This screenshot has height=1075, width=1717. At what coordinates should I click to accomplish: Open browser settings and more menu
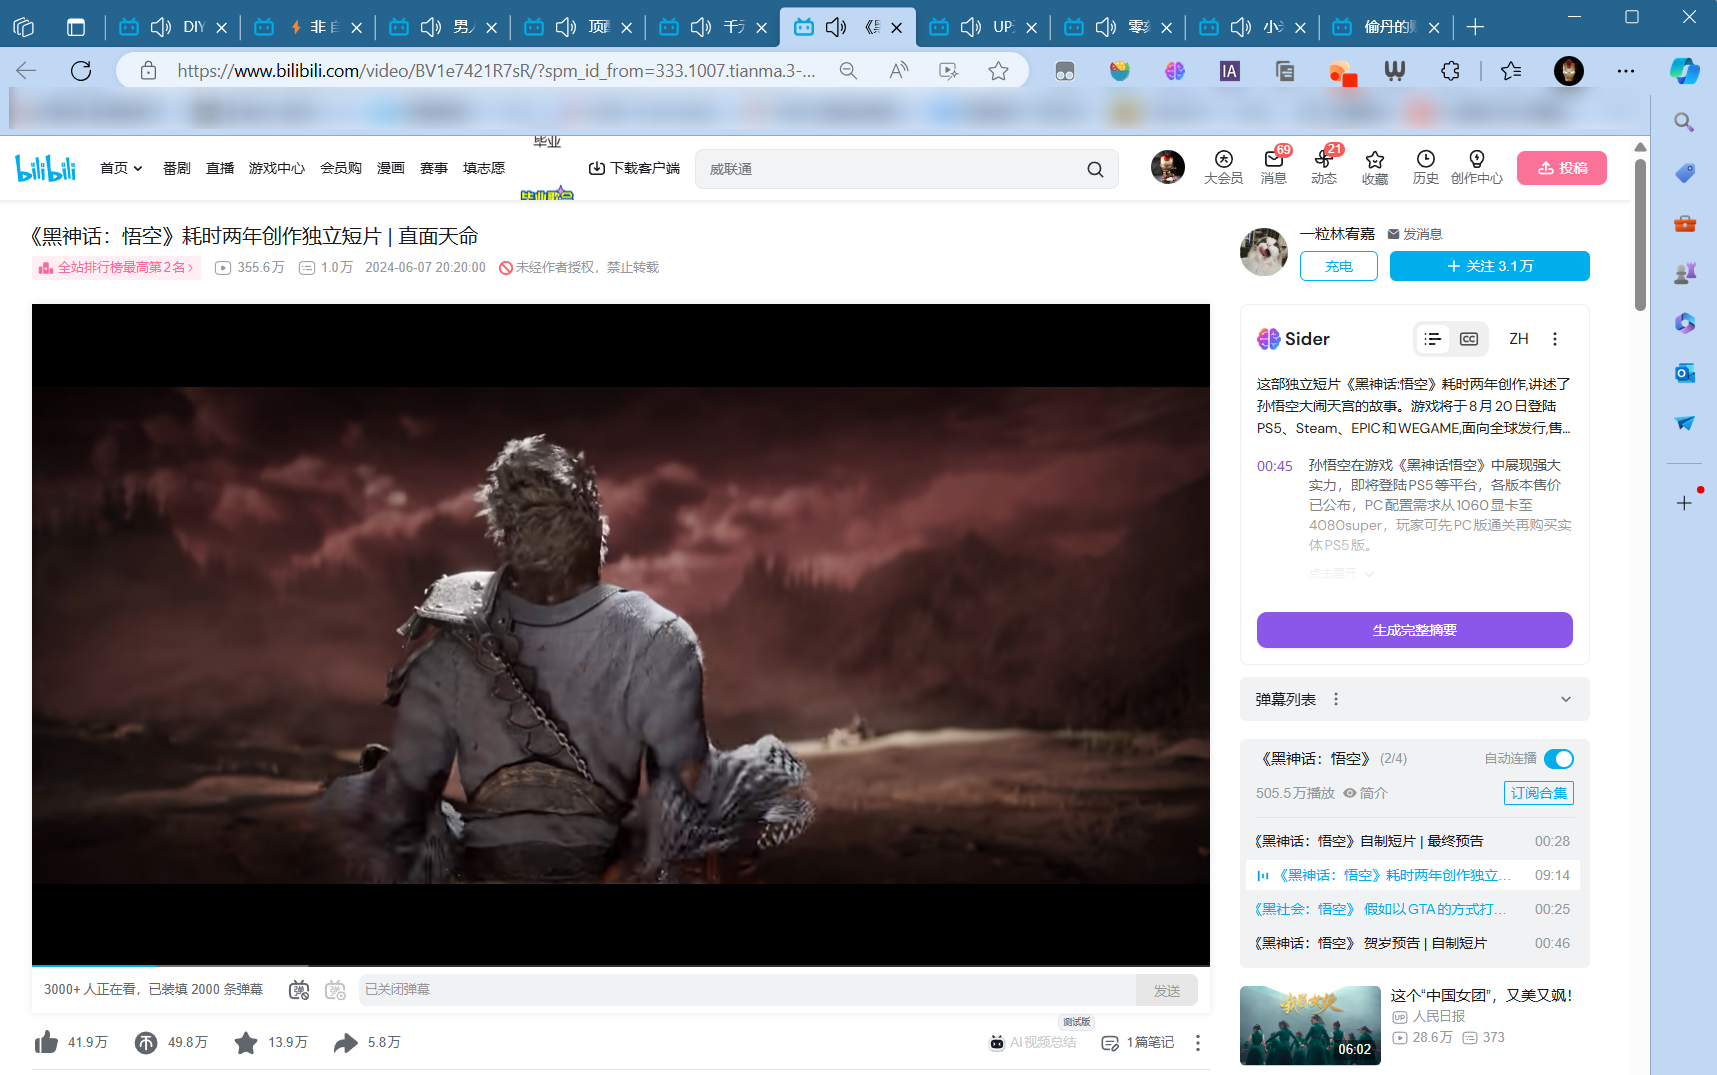pyautogui.click(x=1626, y=71)
